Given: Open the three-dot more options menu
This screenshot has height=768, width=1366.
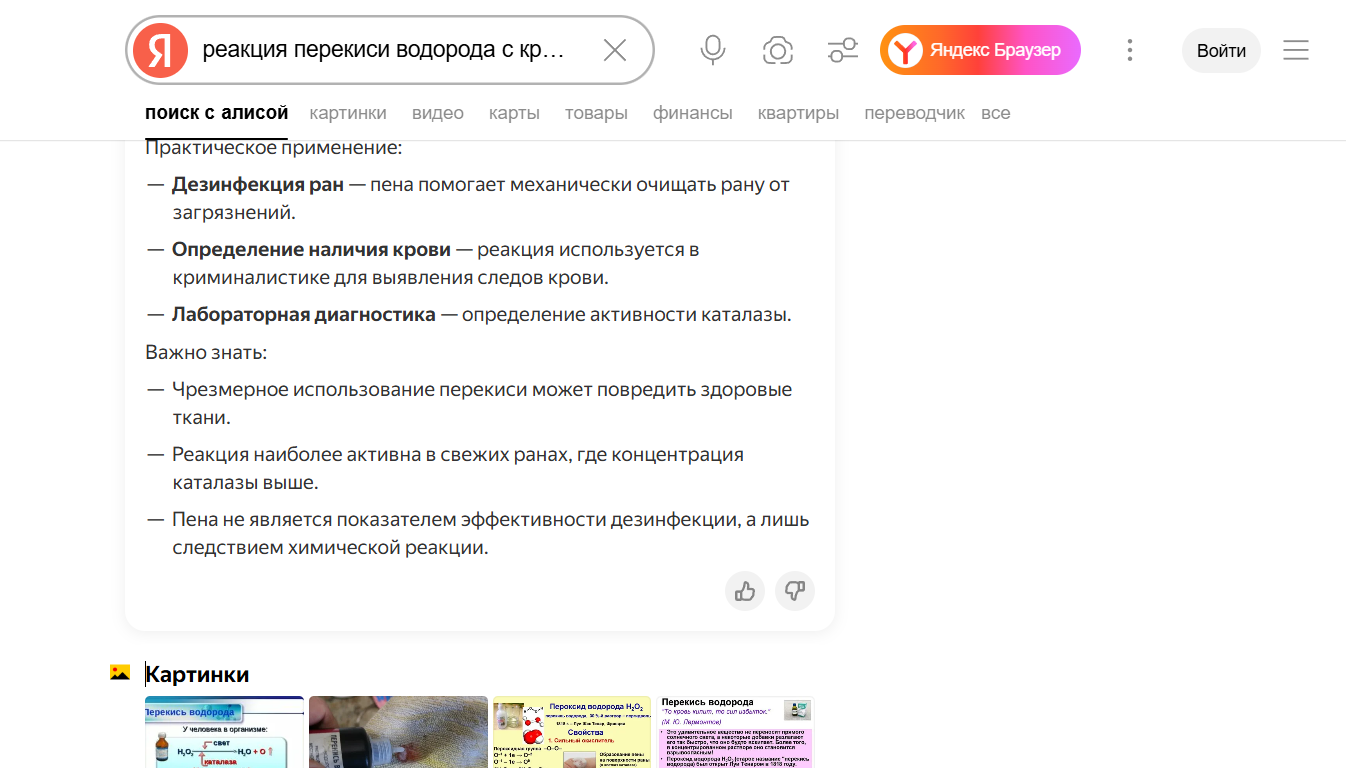Looking at the screenshot, I should [x=1130, y=51].
